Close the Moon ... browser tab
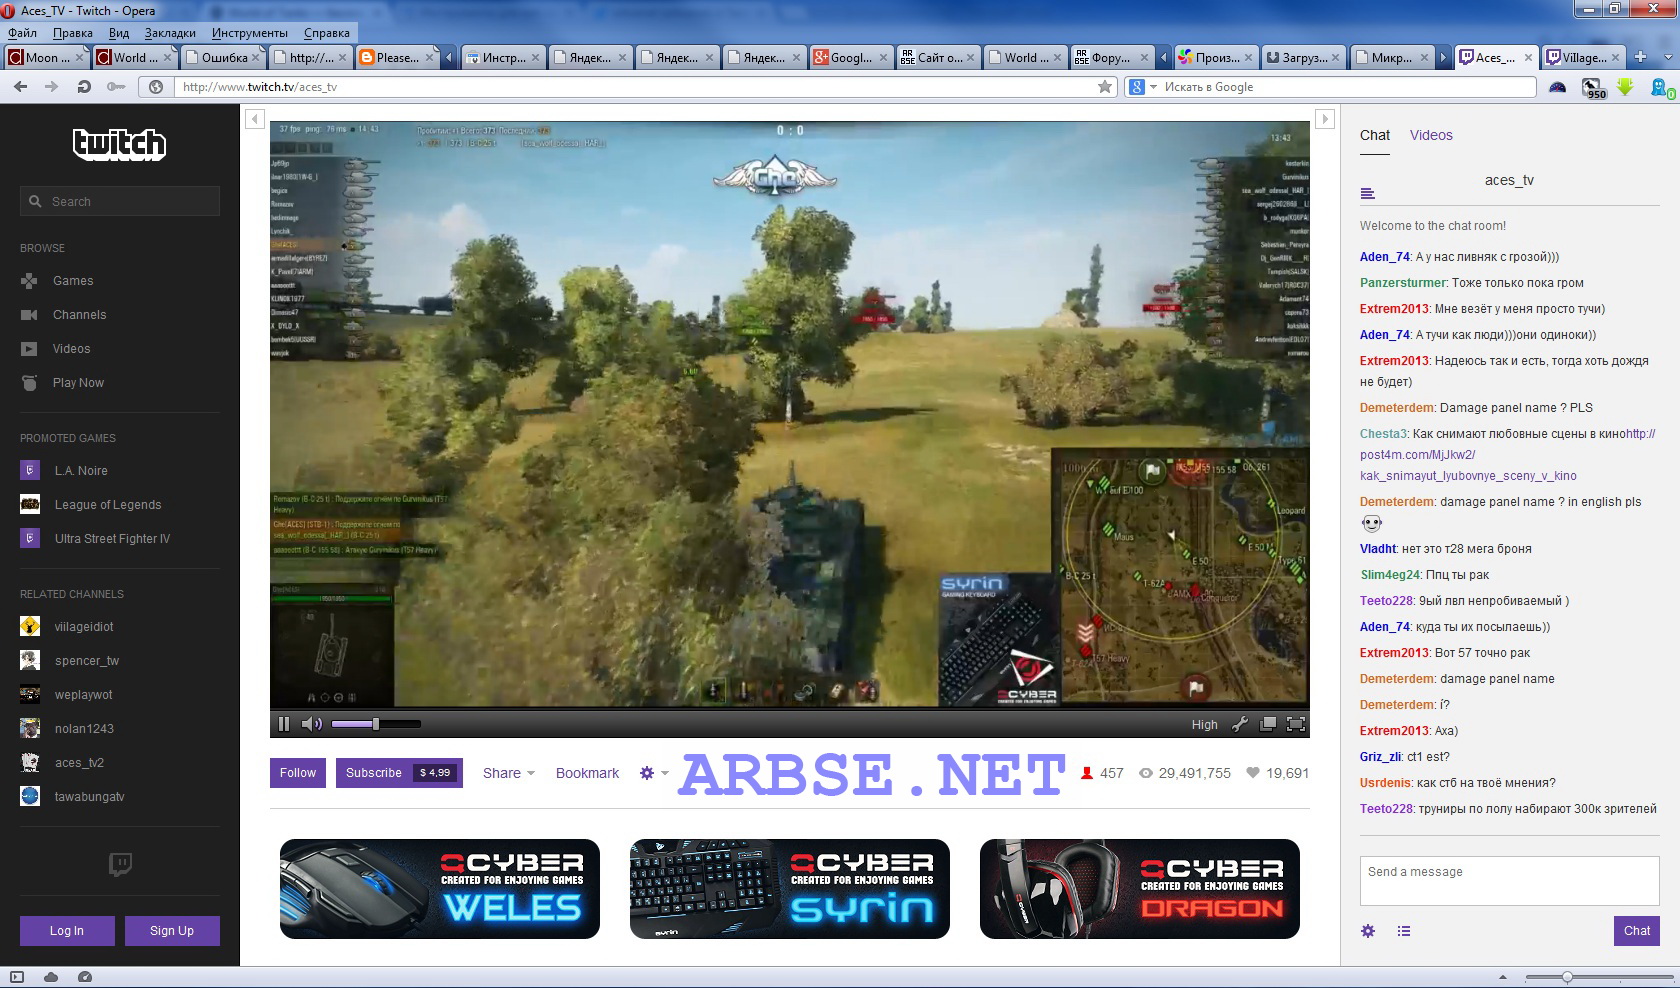The image size is (1680, 988). point(81,58)
